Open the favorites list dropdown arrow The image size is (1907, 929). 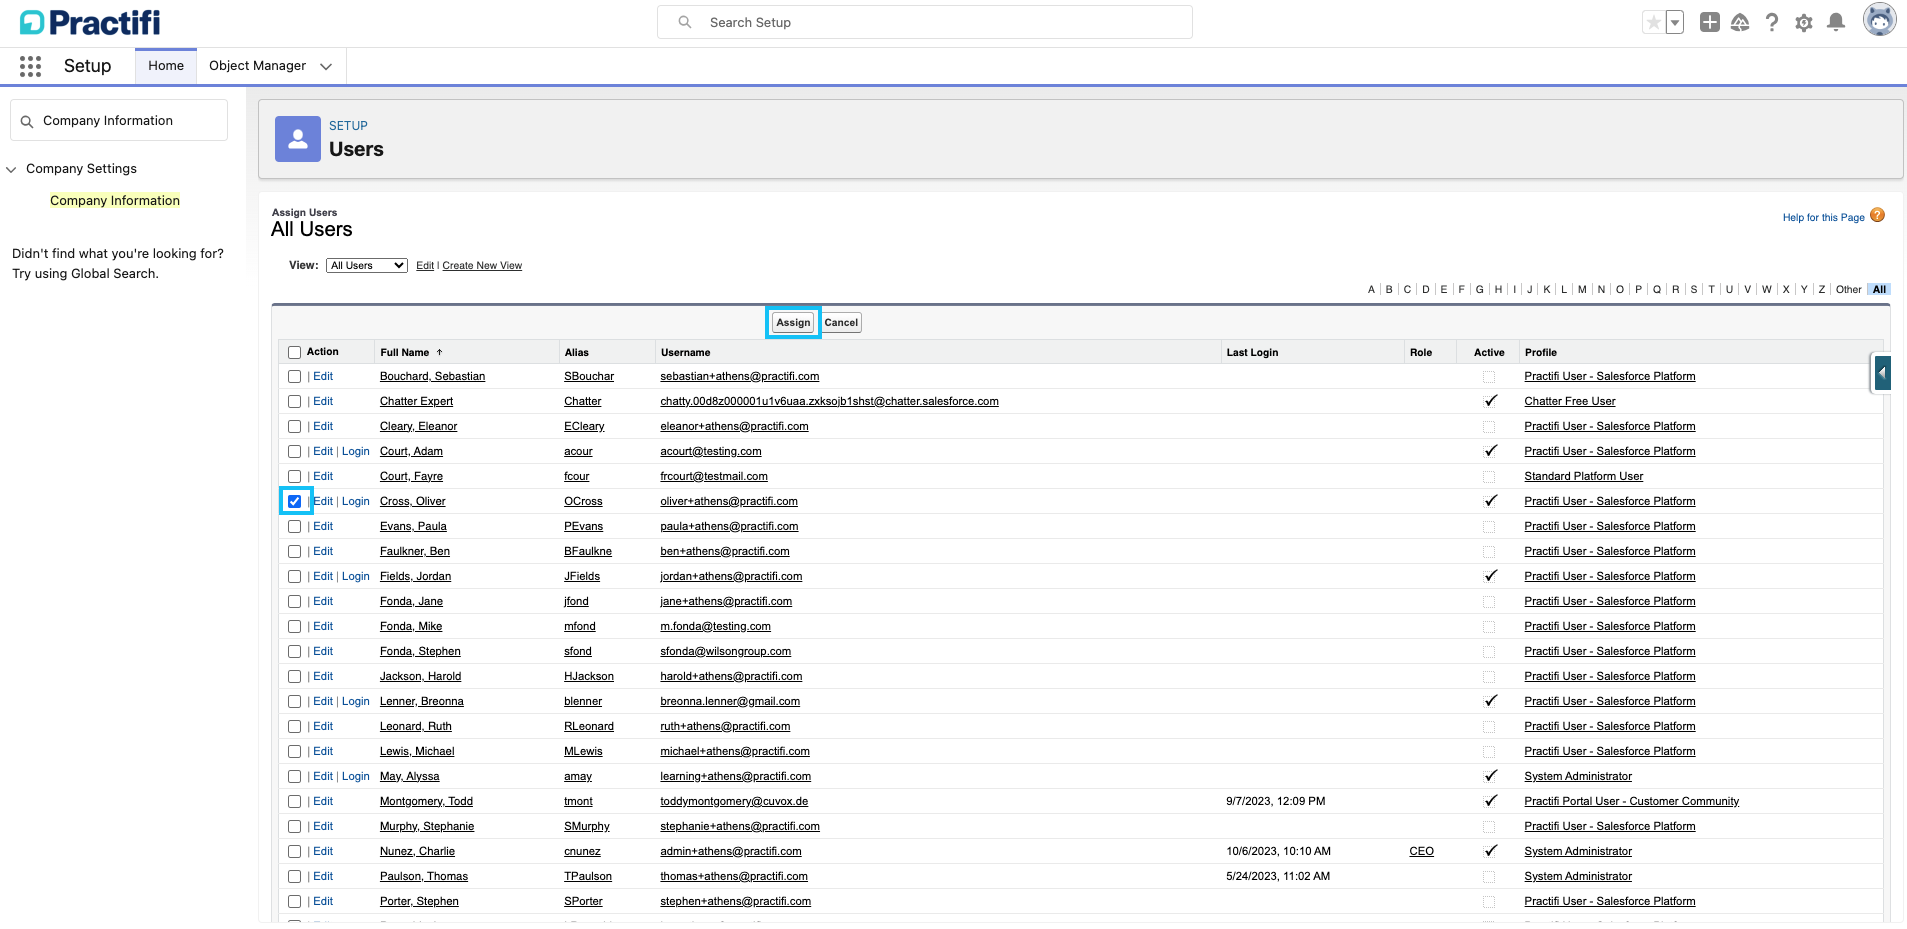tap(1675, 22)
